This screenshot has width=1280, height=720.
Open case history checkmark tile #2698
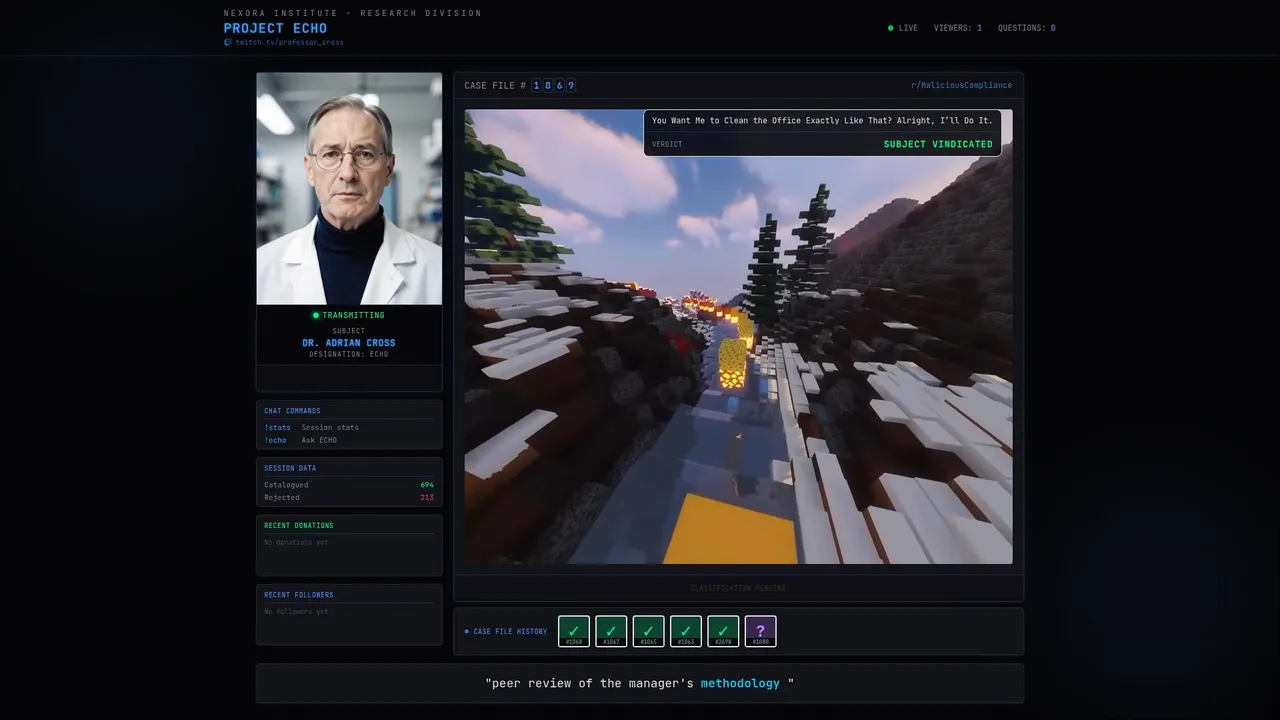[x=723, y=631]
